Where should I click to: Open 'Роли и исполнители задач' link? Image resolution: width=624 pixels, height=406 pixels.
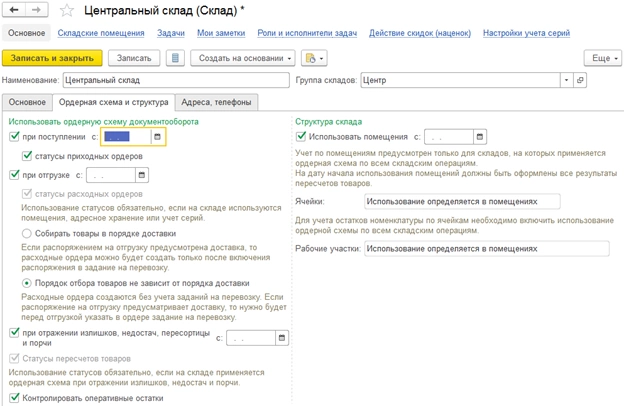307,33
